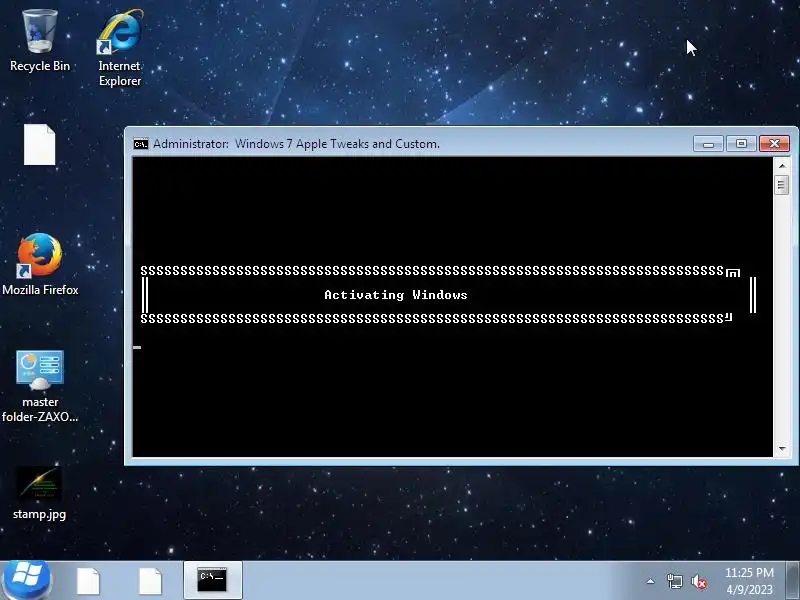Open the Windows Start orb
The height and width of the screenshot is (600, 800).
point(27,580)
